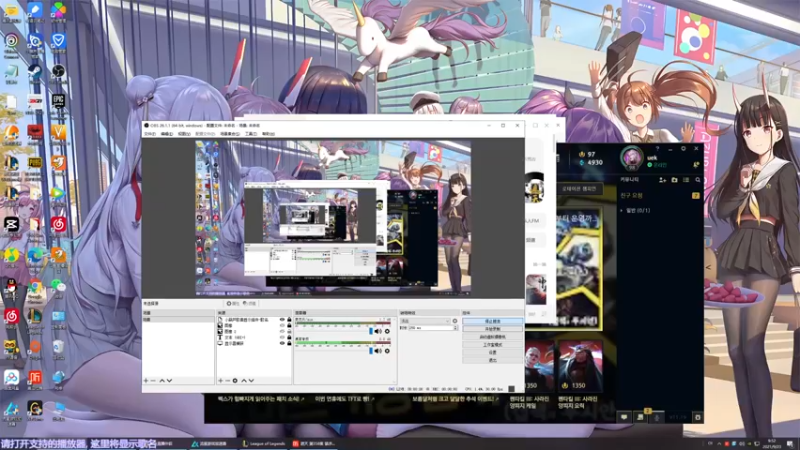Click the League voice microphone icon
The image size is (800, 450).
click(x=657, y=417)
